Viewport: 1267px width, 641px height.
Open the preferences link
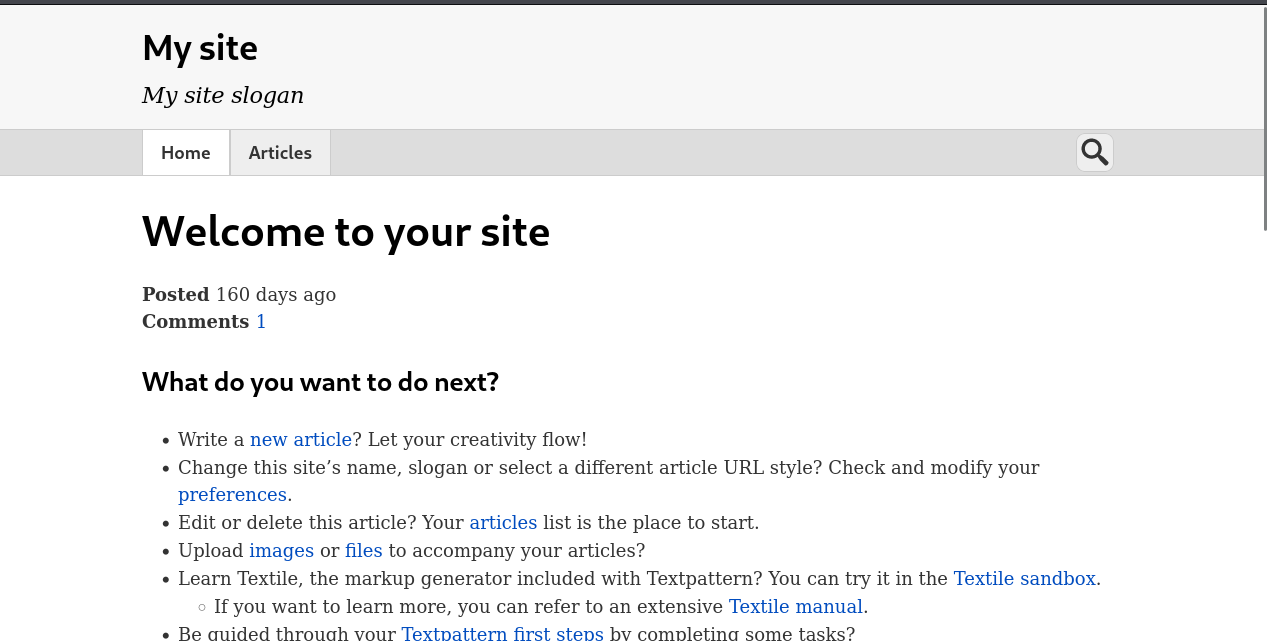tap(234, 495)
